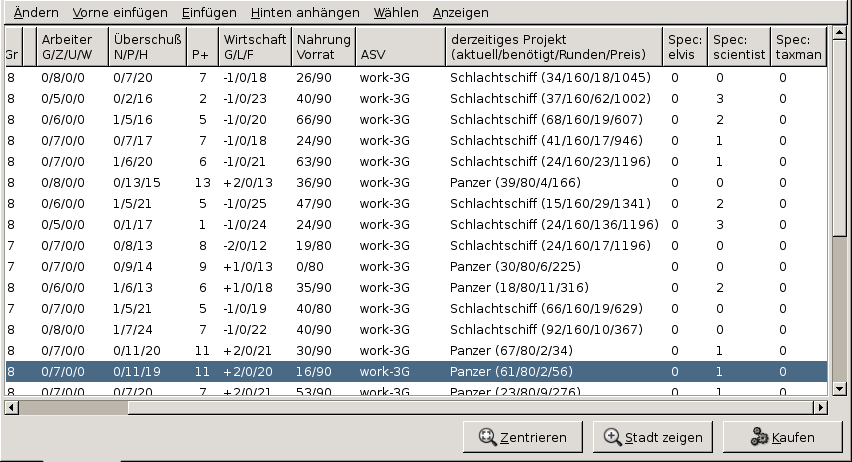Click the 0/80 food stock cell
This screenshot has width=852, height=462.
(x=310, y=267)
